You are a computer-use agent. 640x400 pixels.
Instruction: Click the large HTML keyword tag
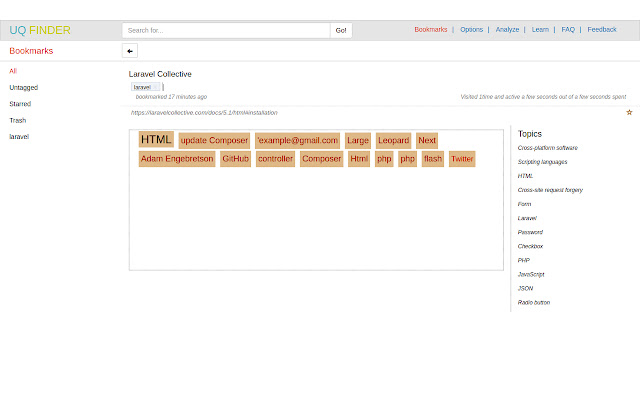[x=156, y=139]
